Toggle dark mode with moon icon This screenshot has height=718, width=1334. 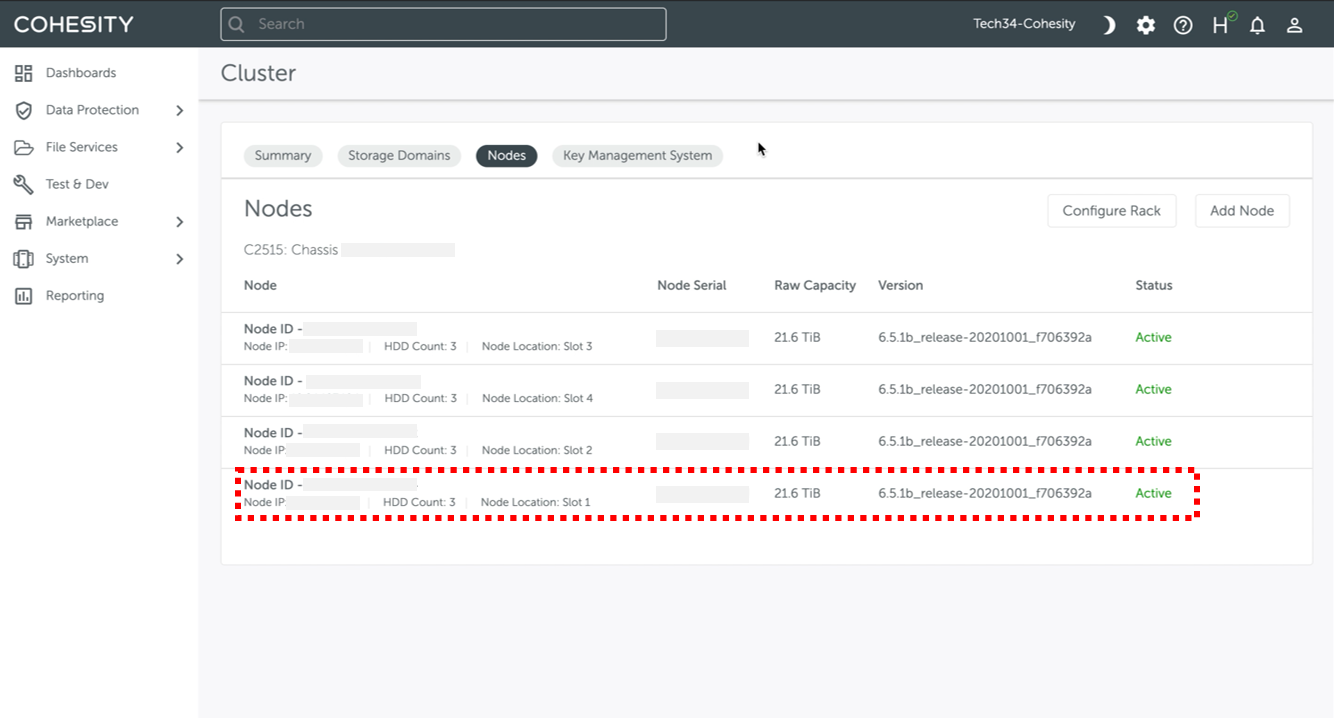(x=1108, y=25)
